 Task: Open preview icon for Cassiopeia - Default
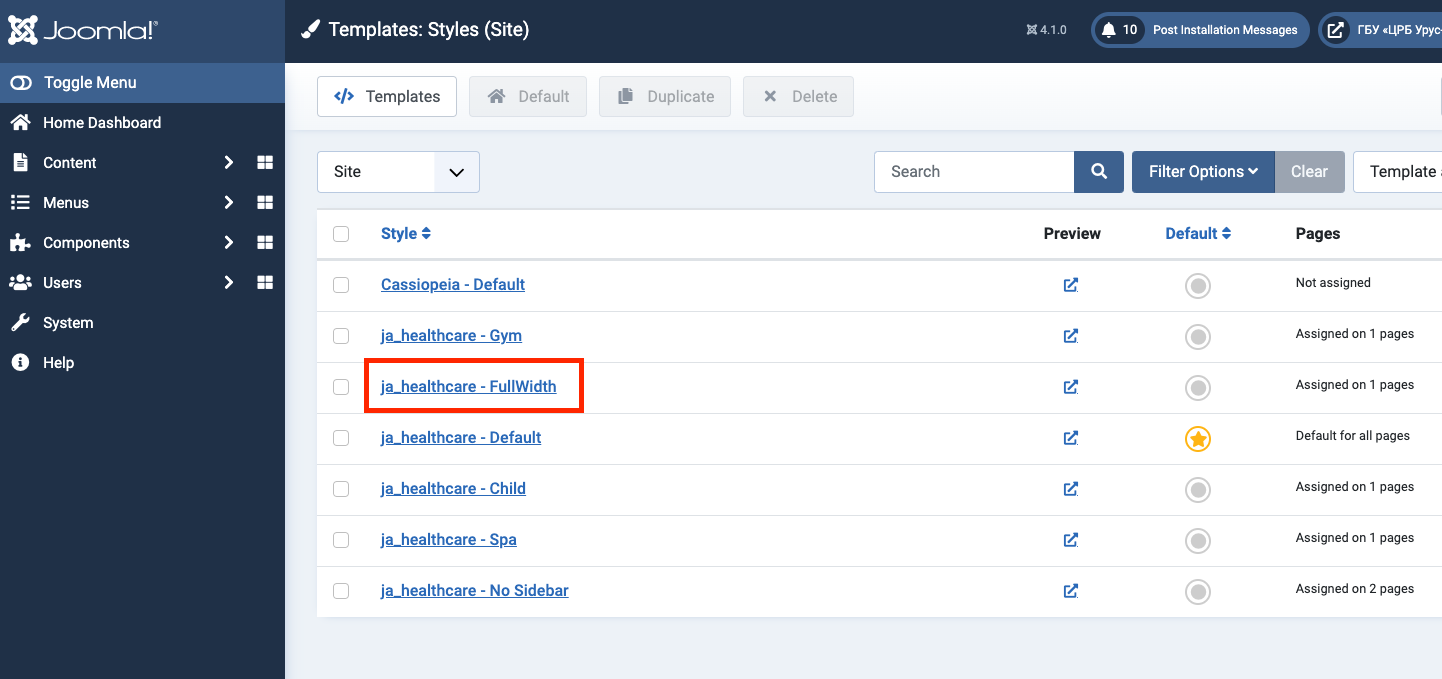[x=1071, y=285]
